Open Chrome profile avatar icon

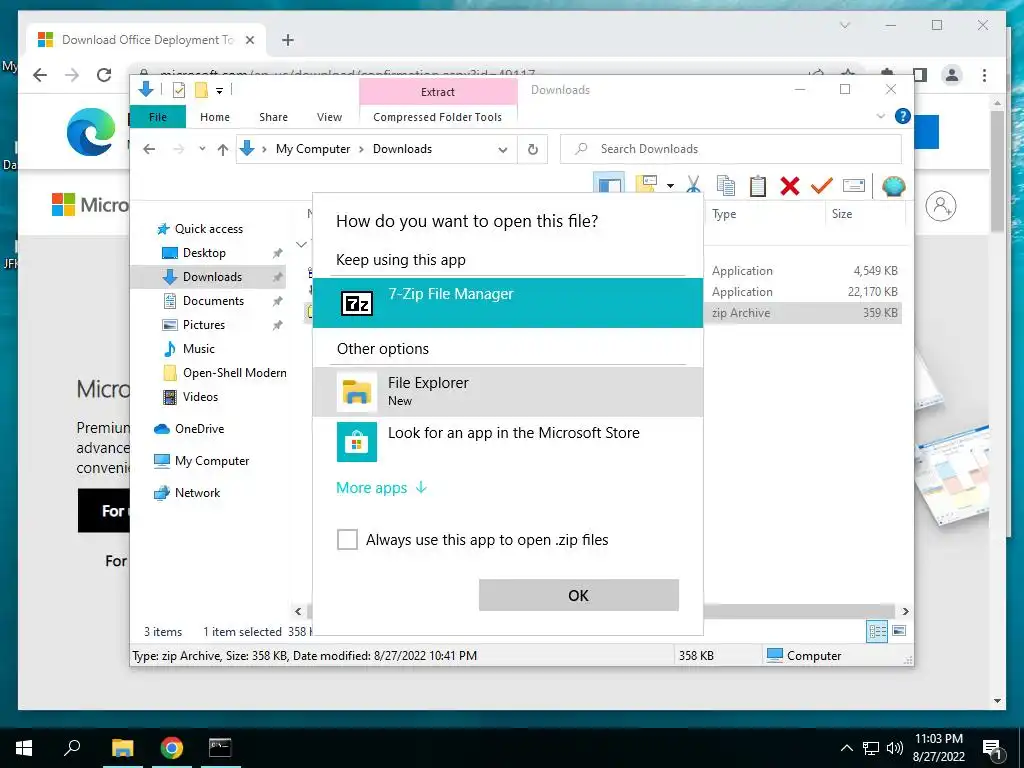pos(952,75)
